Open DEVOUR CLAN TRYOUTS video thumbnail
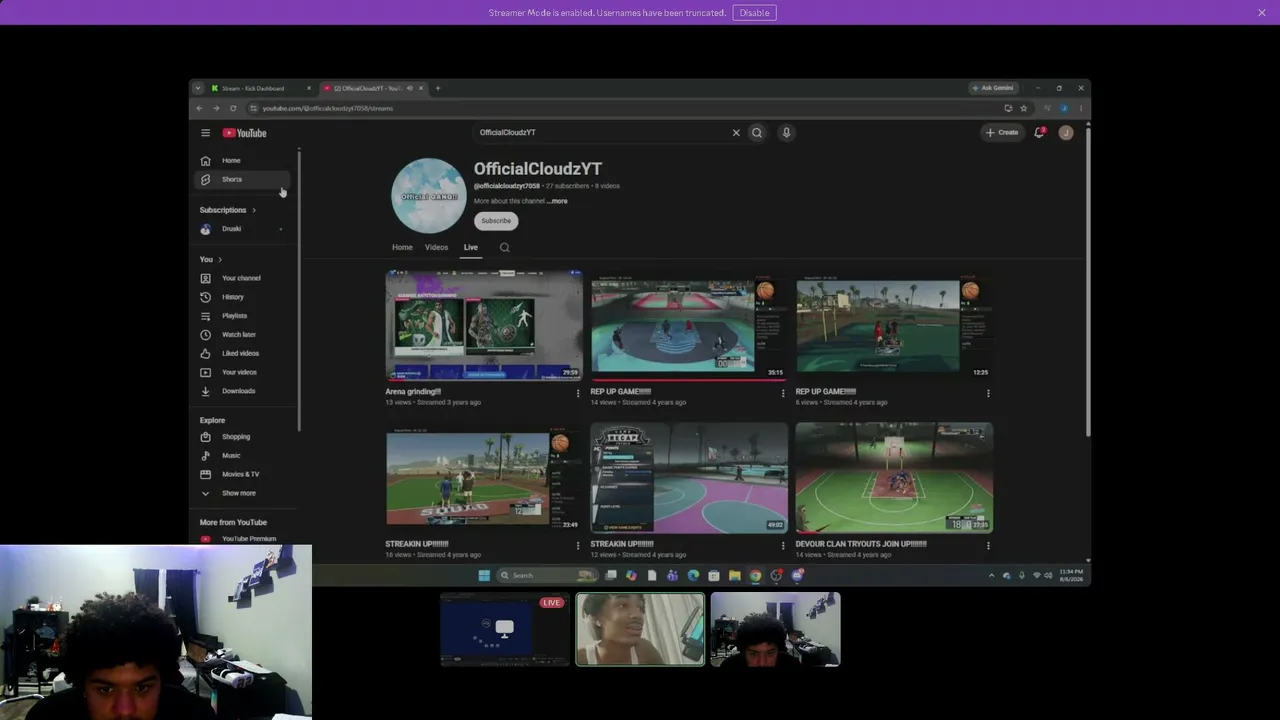Image resolution: width=1280 pixels, height=720 pixels. (894, 477)
